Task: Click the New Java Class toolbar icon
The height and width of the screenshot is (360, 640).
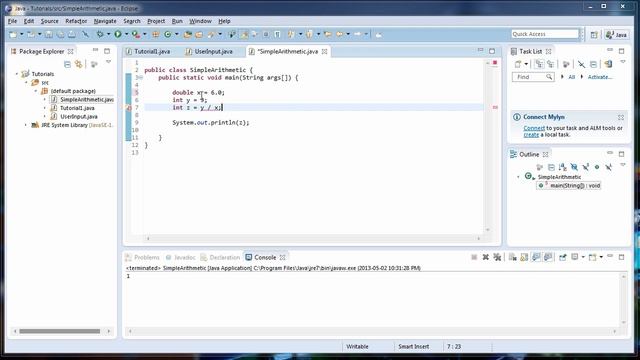Action: point(168,34)
